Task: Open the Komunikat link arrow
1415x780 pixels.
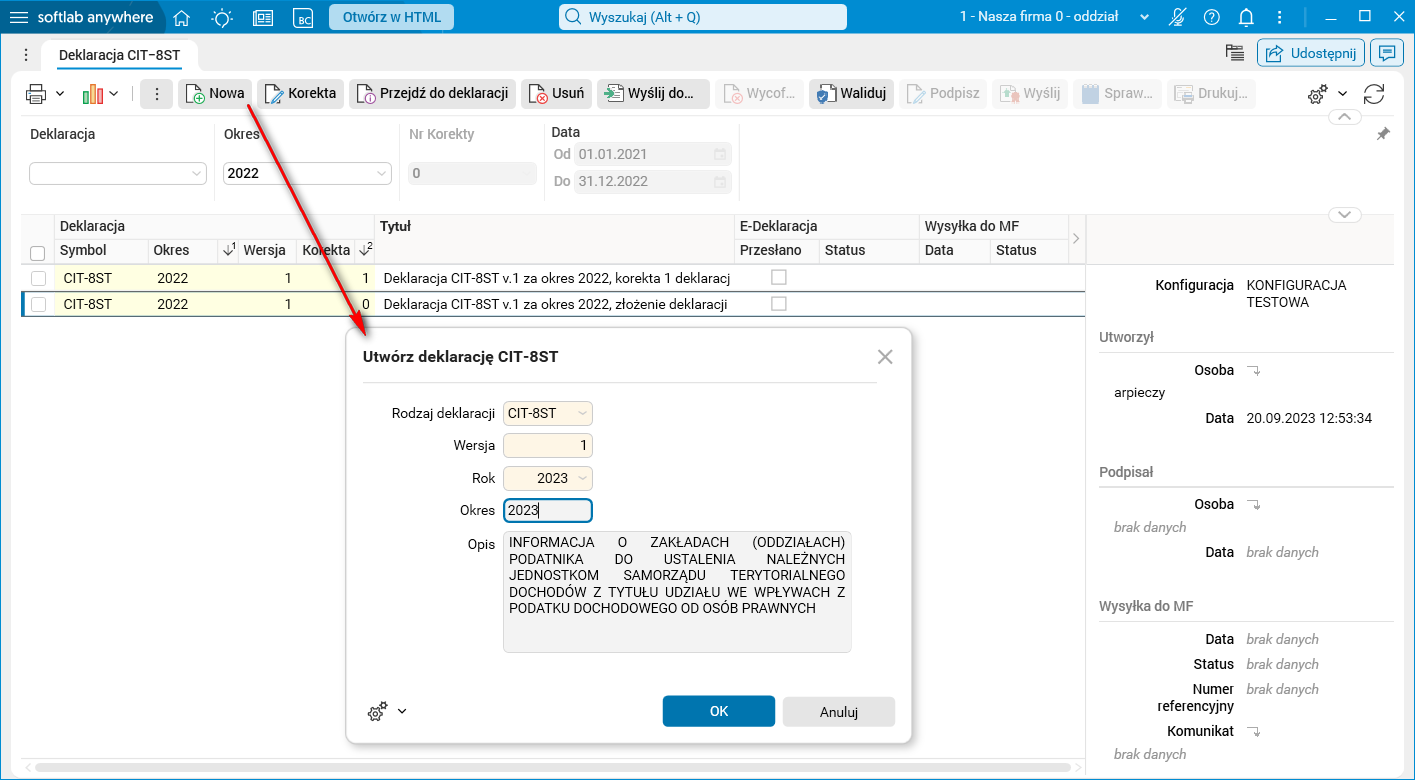Action: point(1254,732)
